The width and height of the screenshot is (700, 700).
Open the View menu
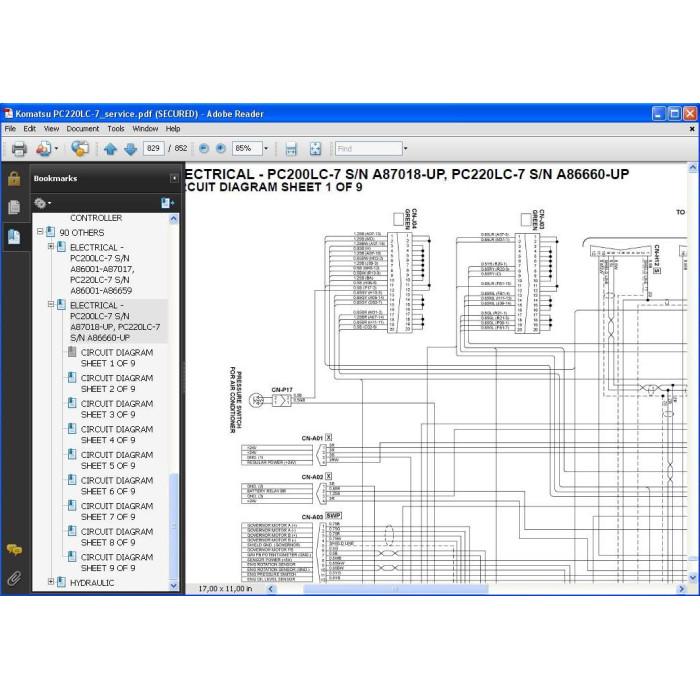click(x=51, y=129)
